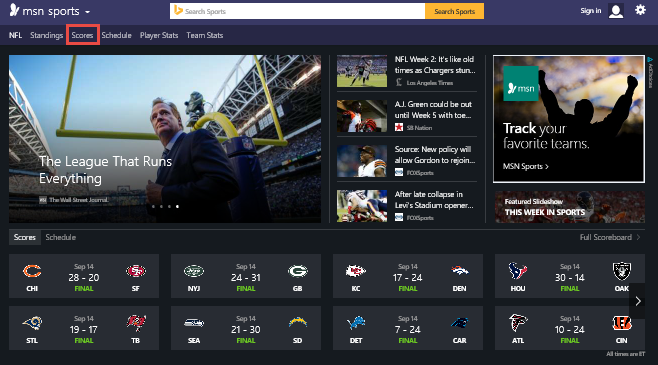The image size is (658, 365).
Task: Show next games with right chevron
Action: (x=638, y=301)
